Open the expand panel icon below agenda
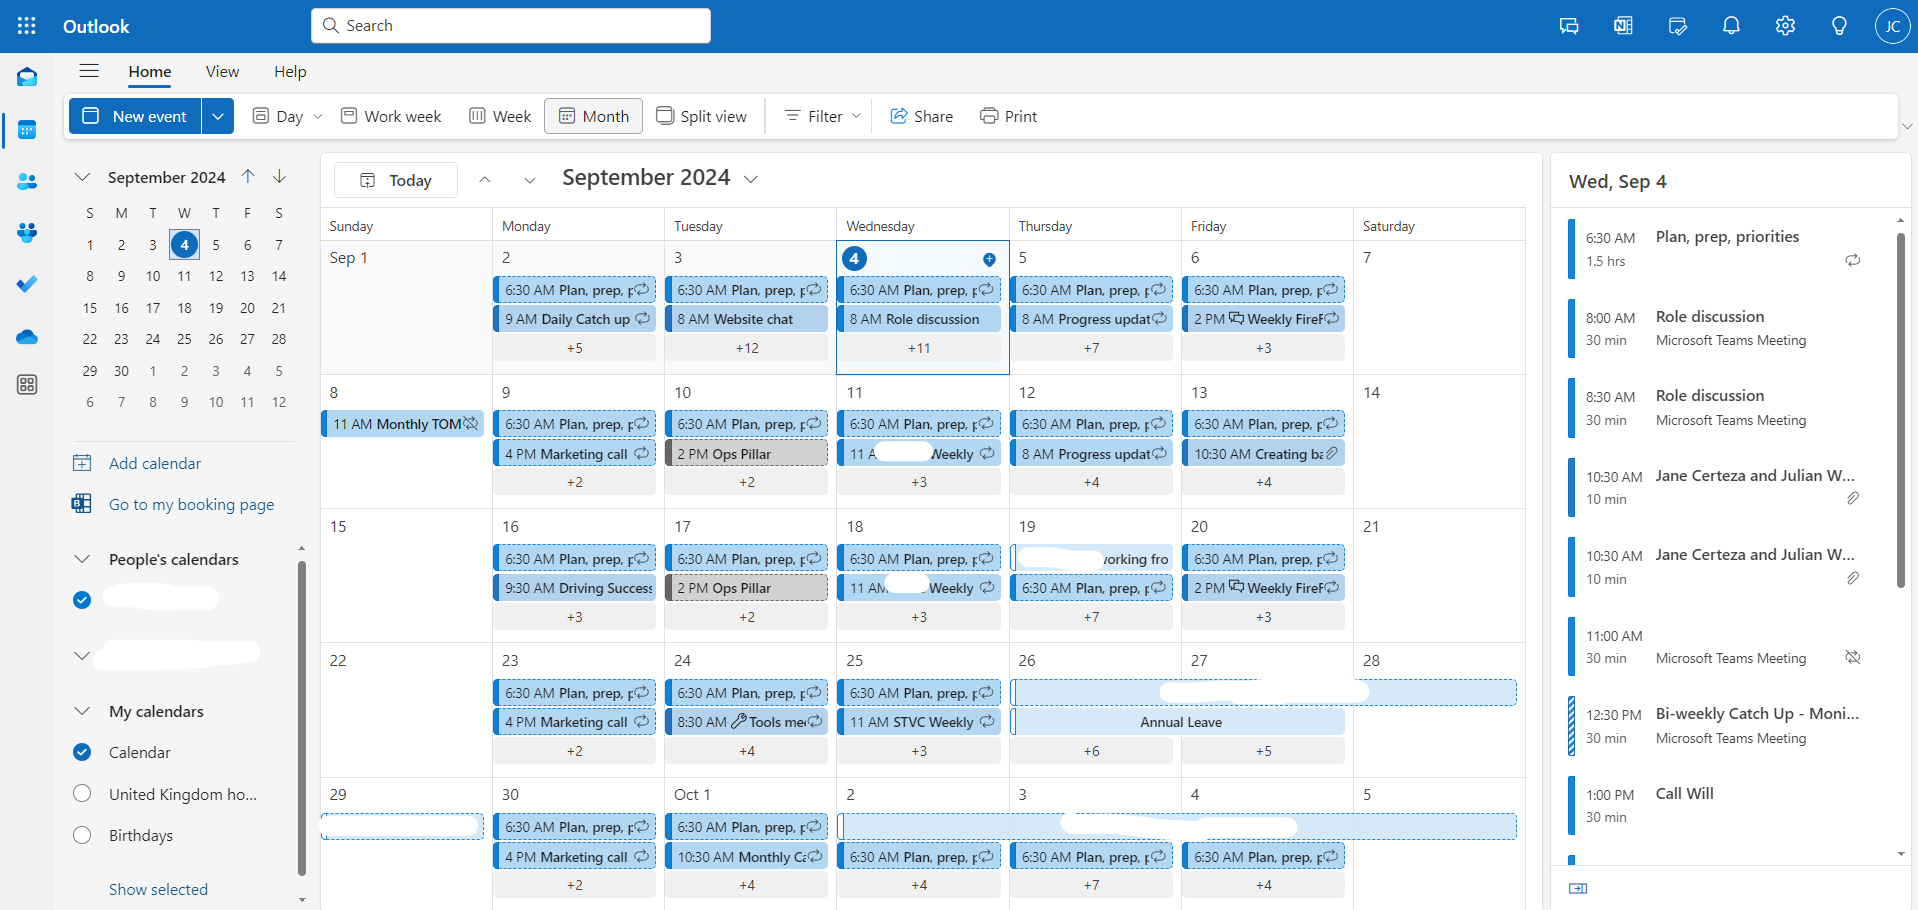Viewport: 1918px width, 910px height. point(1578,888)
